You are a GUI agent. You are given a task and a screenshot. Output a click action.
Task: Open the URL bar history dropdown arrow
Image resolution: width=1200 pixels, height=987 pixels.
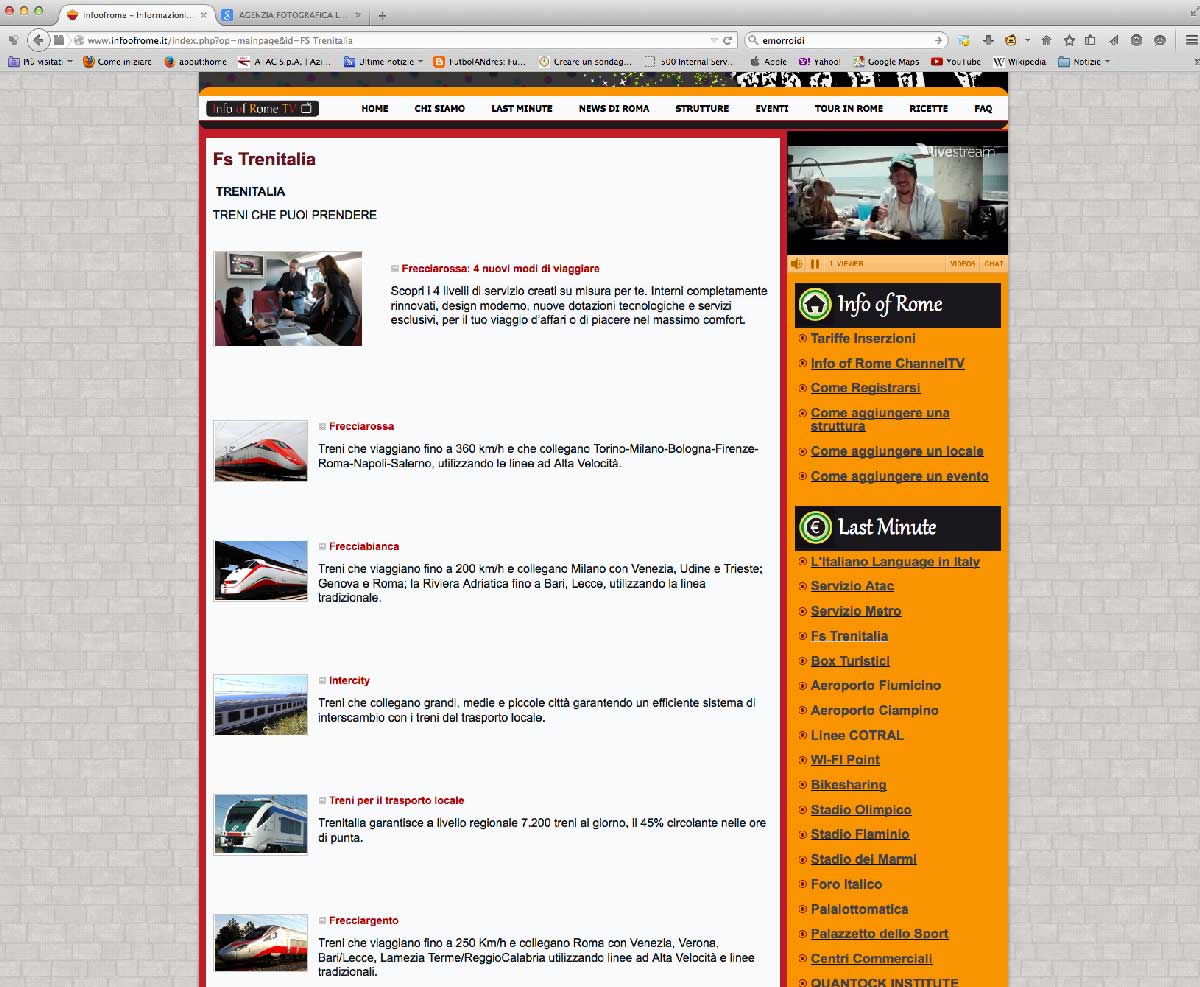pyautogui.click(x=713, y=41)
